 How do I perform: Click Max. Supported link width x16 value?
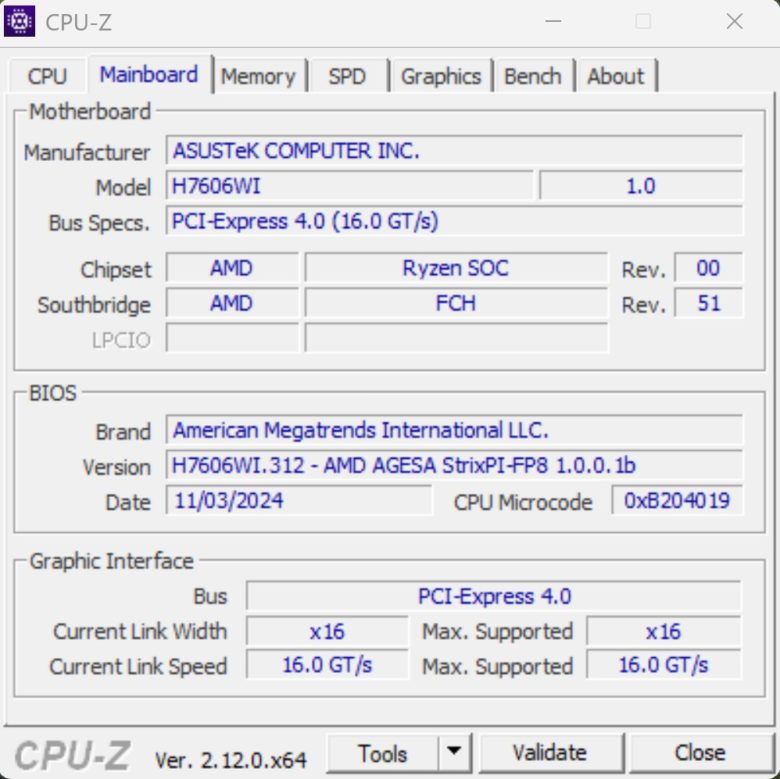(x=664, y=631)
